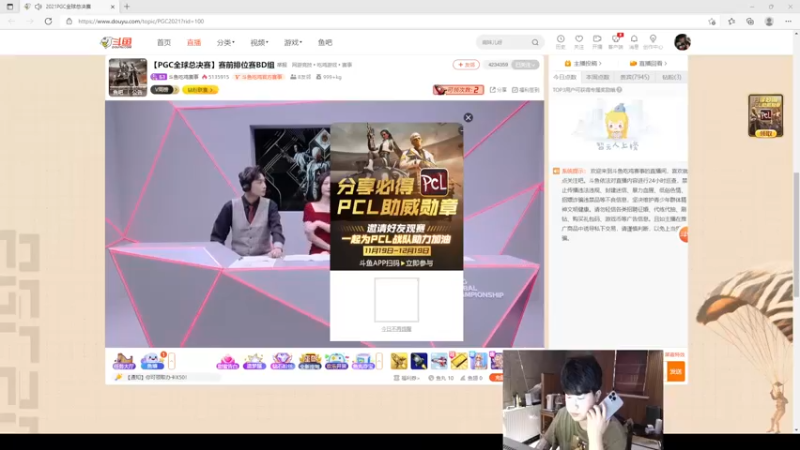Click the magnifier search icon
The image size is (800, 450).
(x=535, y=42)
